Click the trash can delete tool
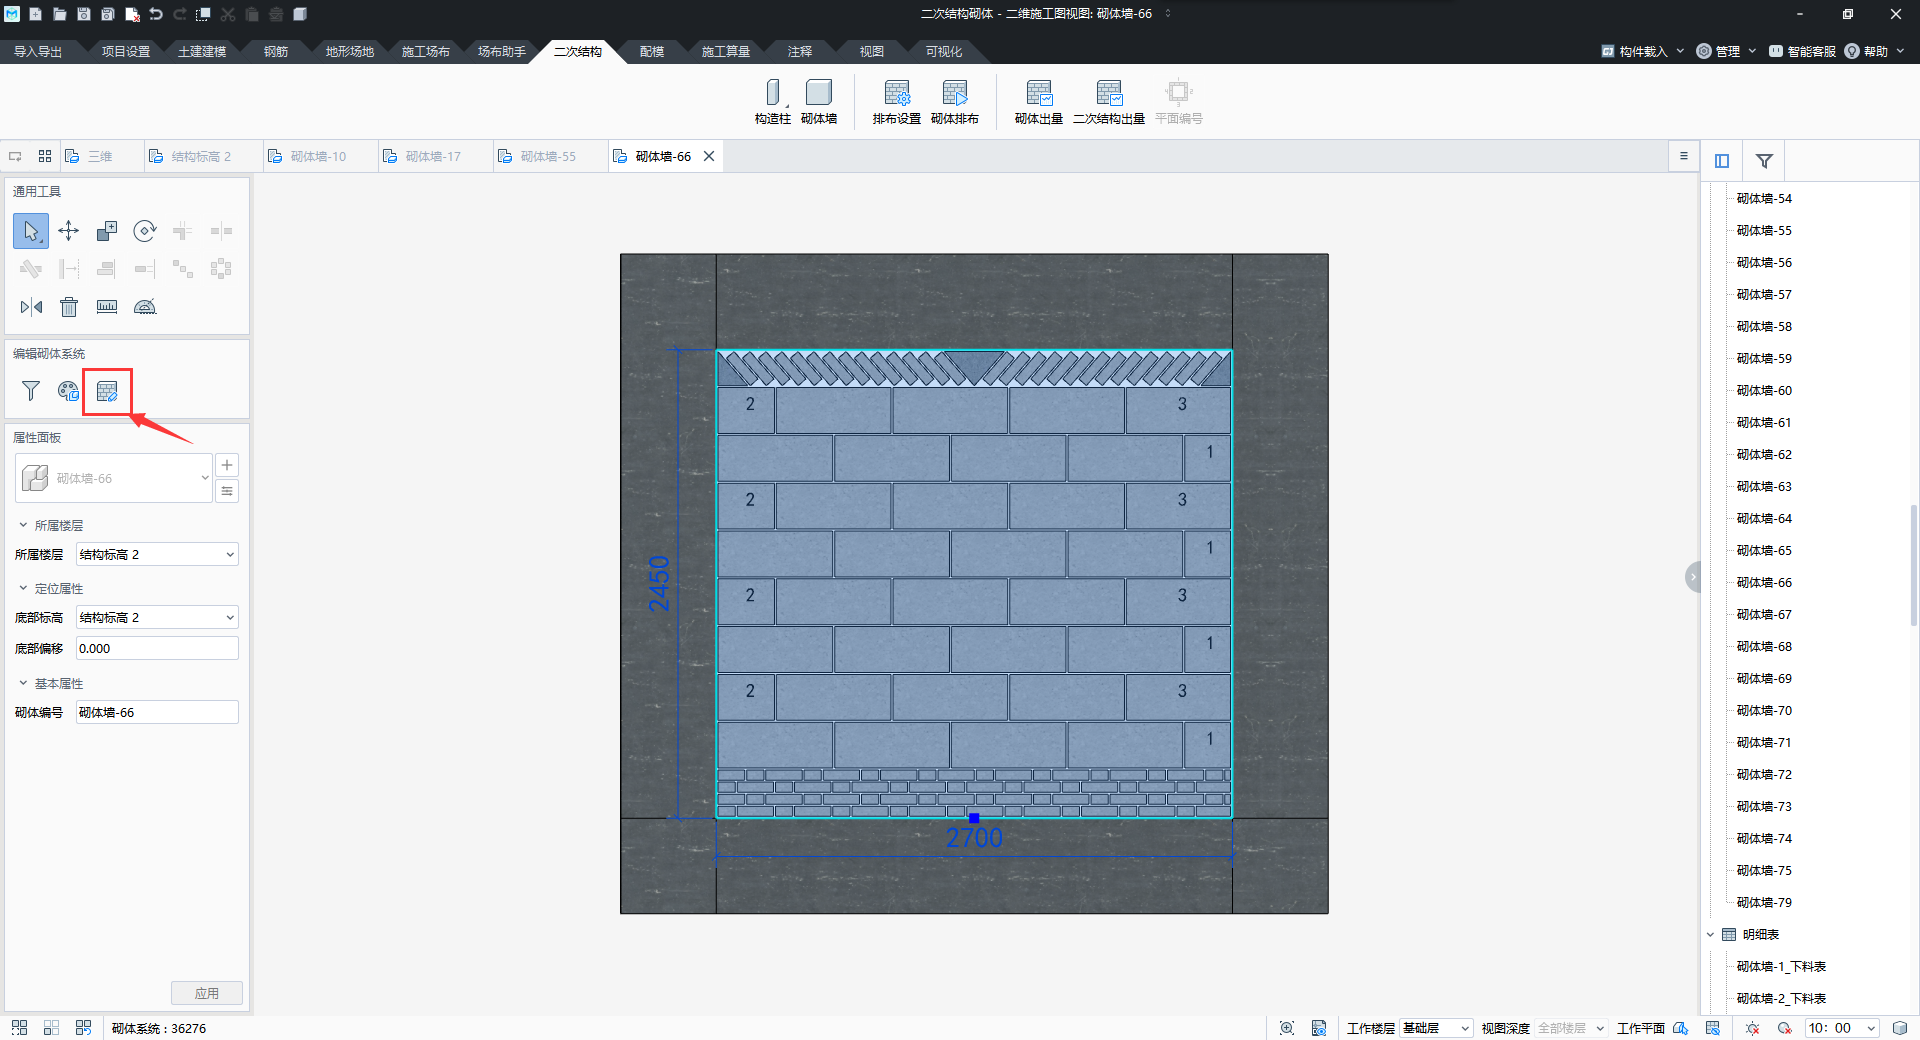Viewport: 1920px width, 1040px height. pos(69,307)
